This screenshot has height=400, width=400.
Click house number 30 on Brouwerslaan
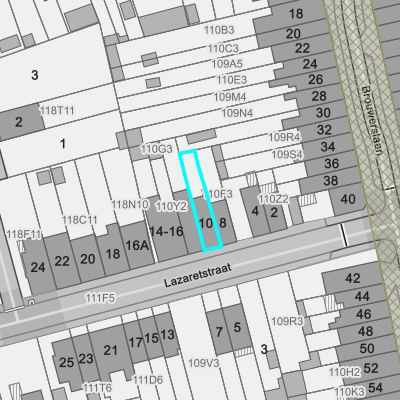[x=323, y=113]
